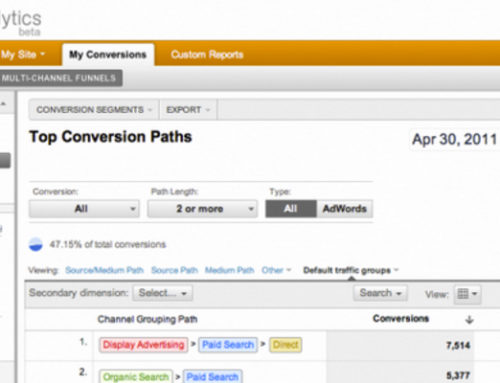
Task: Click the blue conversions pie chart icon
Action: point(36,244)
